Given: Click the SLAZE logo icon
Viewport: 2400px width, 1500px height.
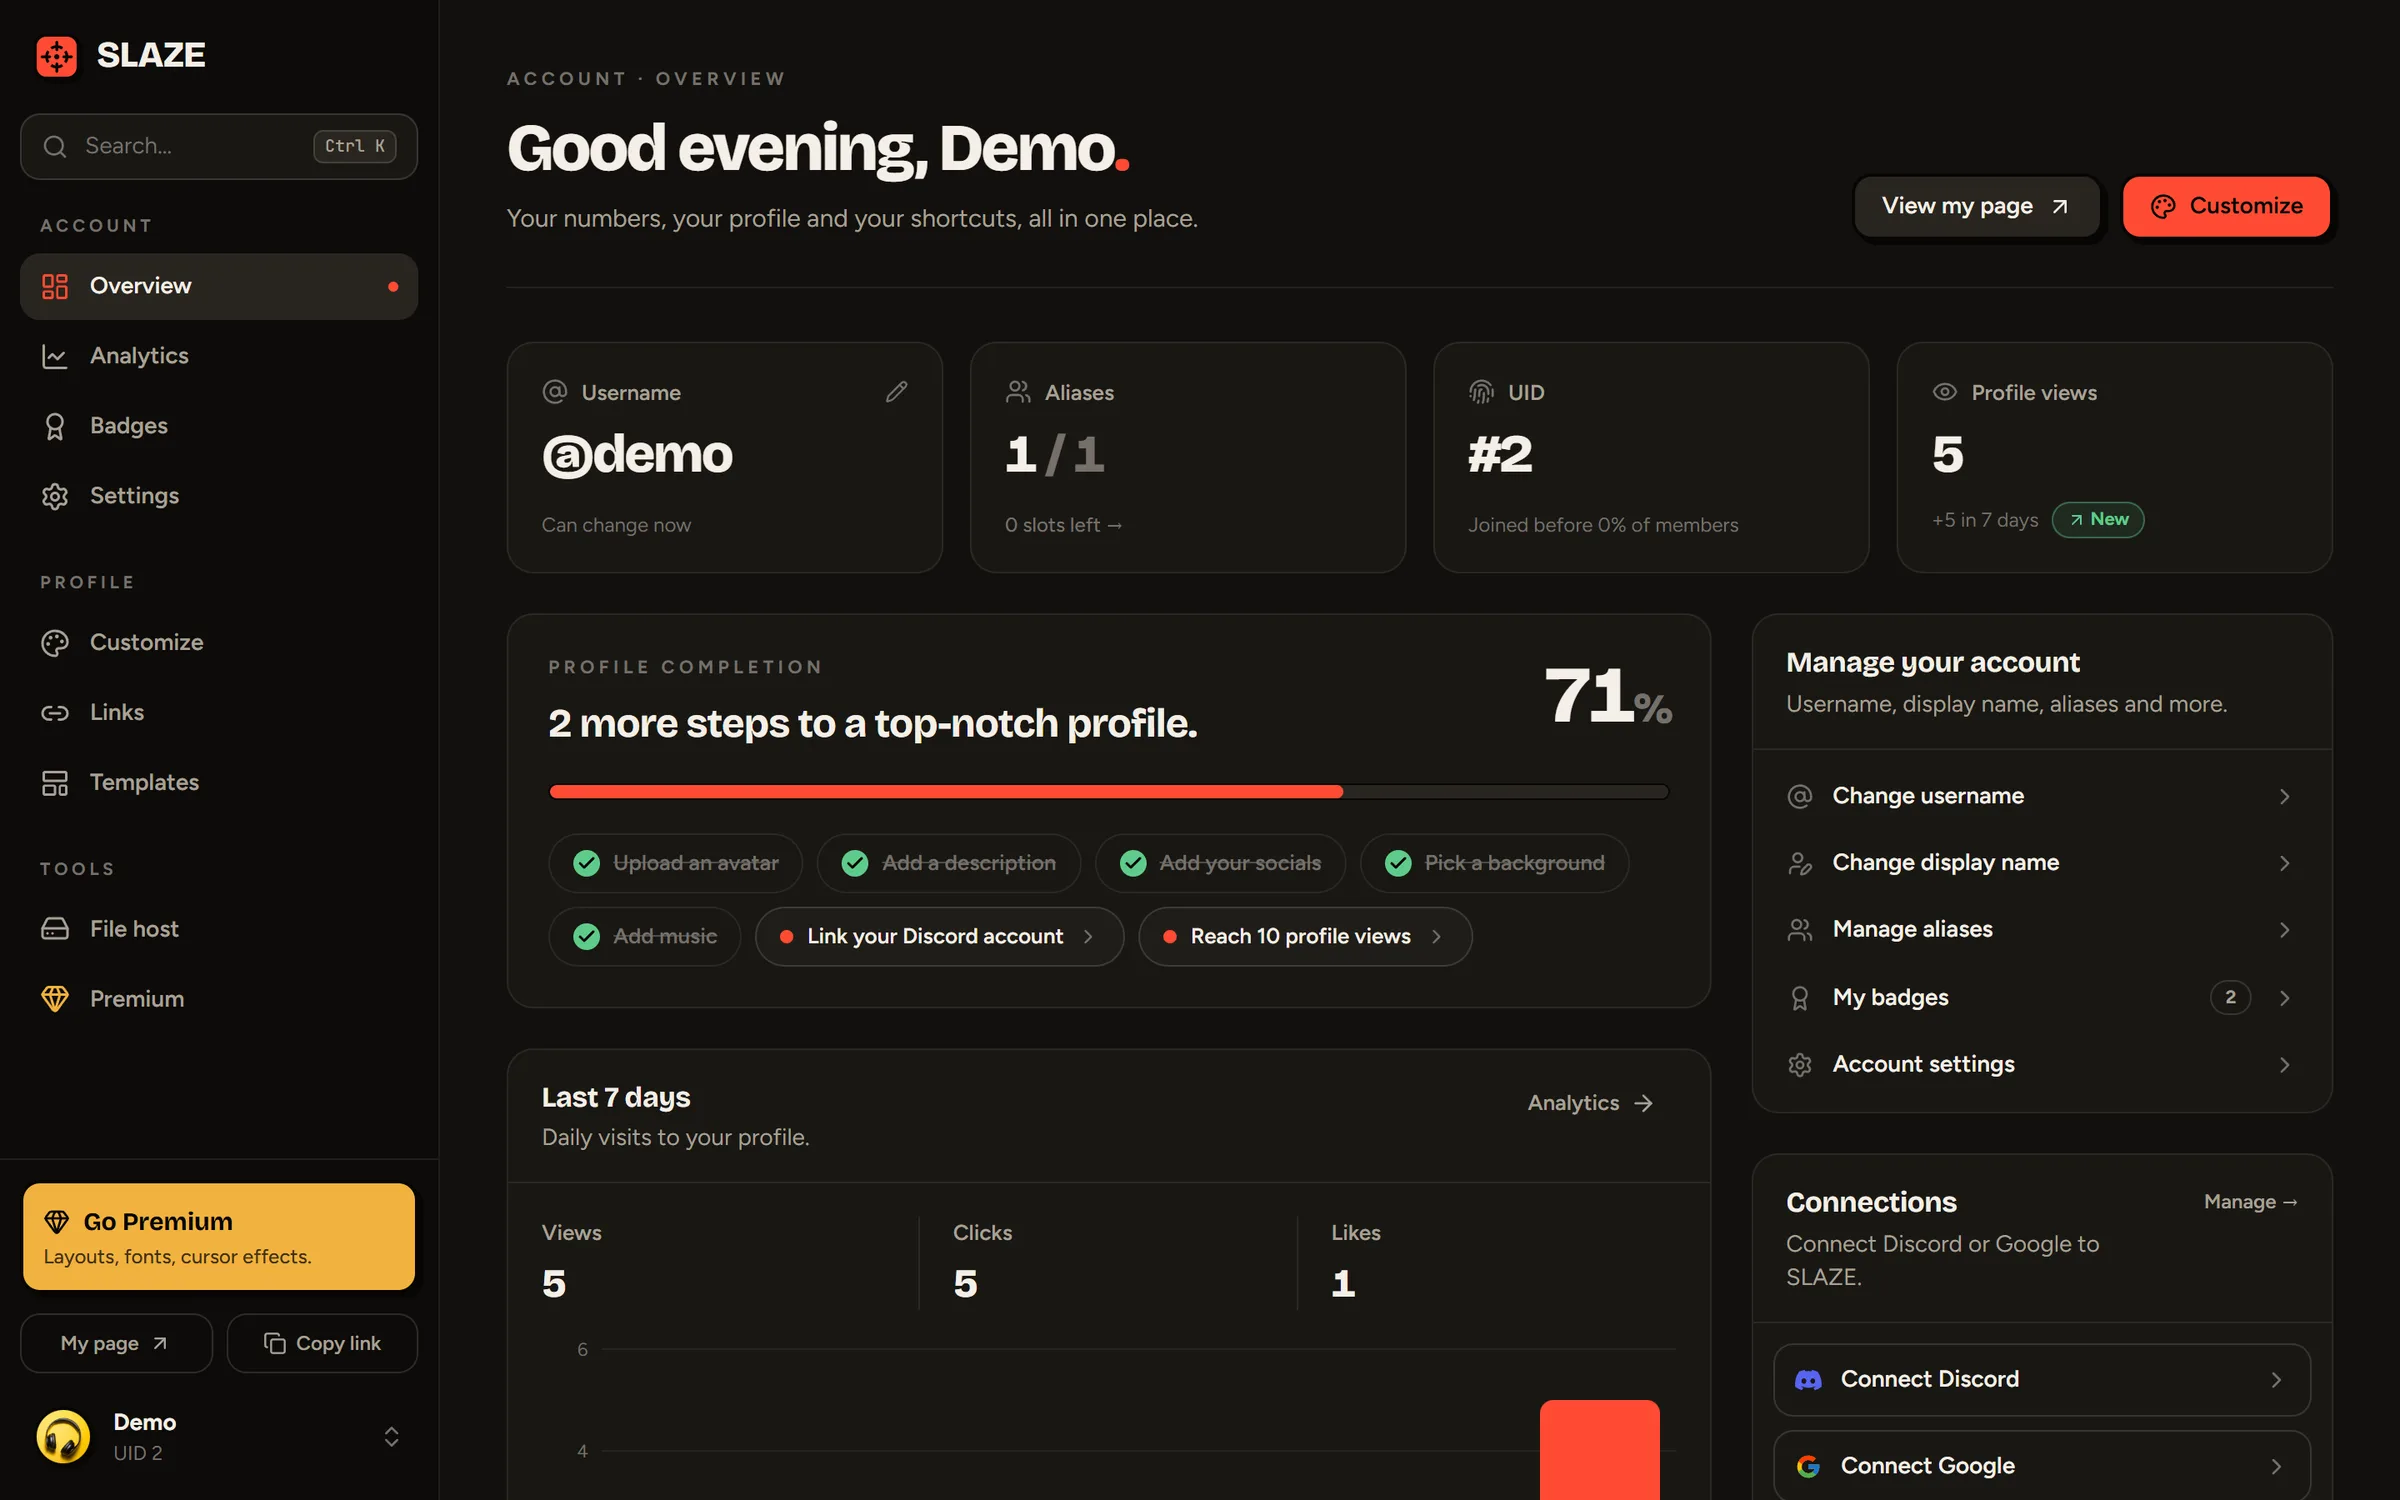Looking at the screenshot, I should (x=57, y=55).
